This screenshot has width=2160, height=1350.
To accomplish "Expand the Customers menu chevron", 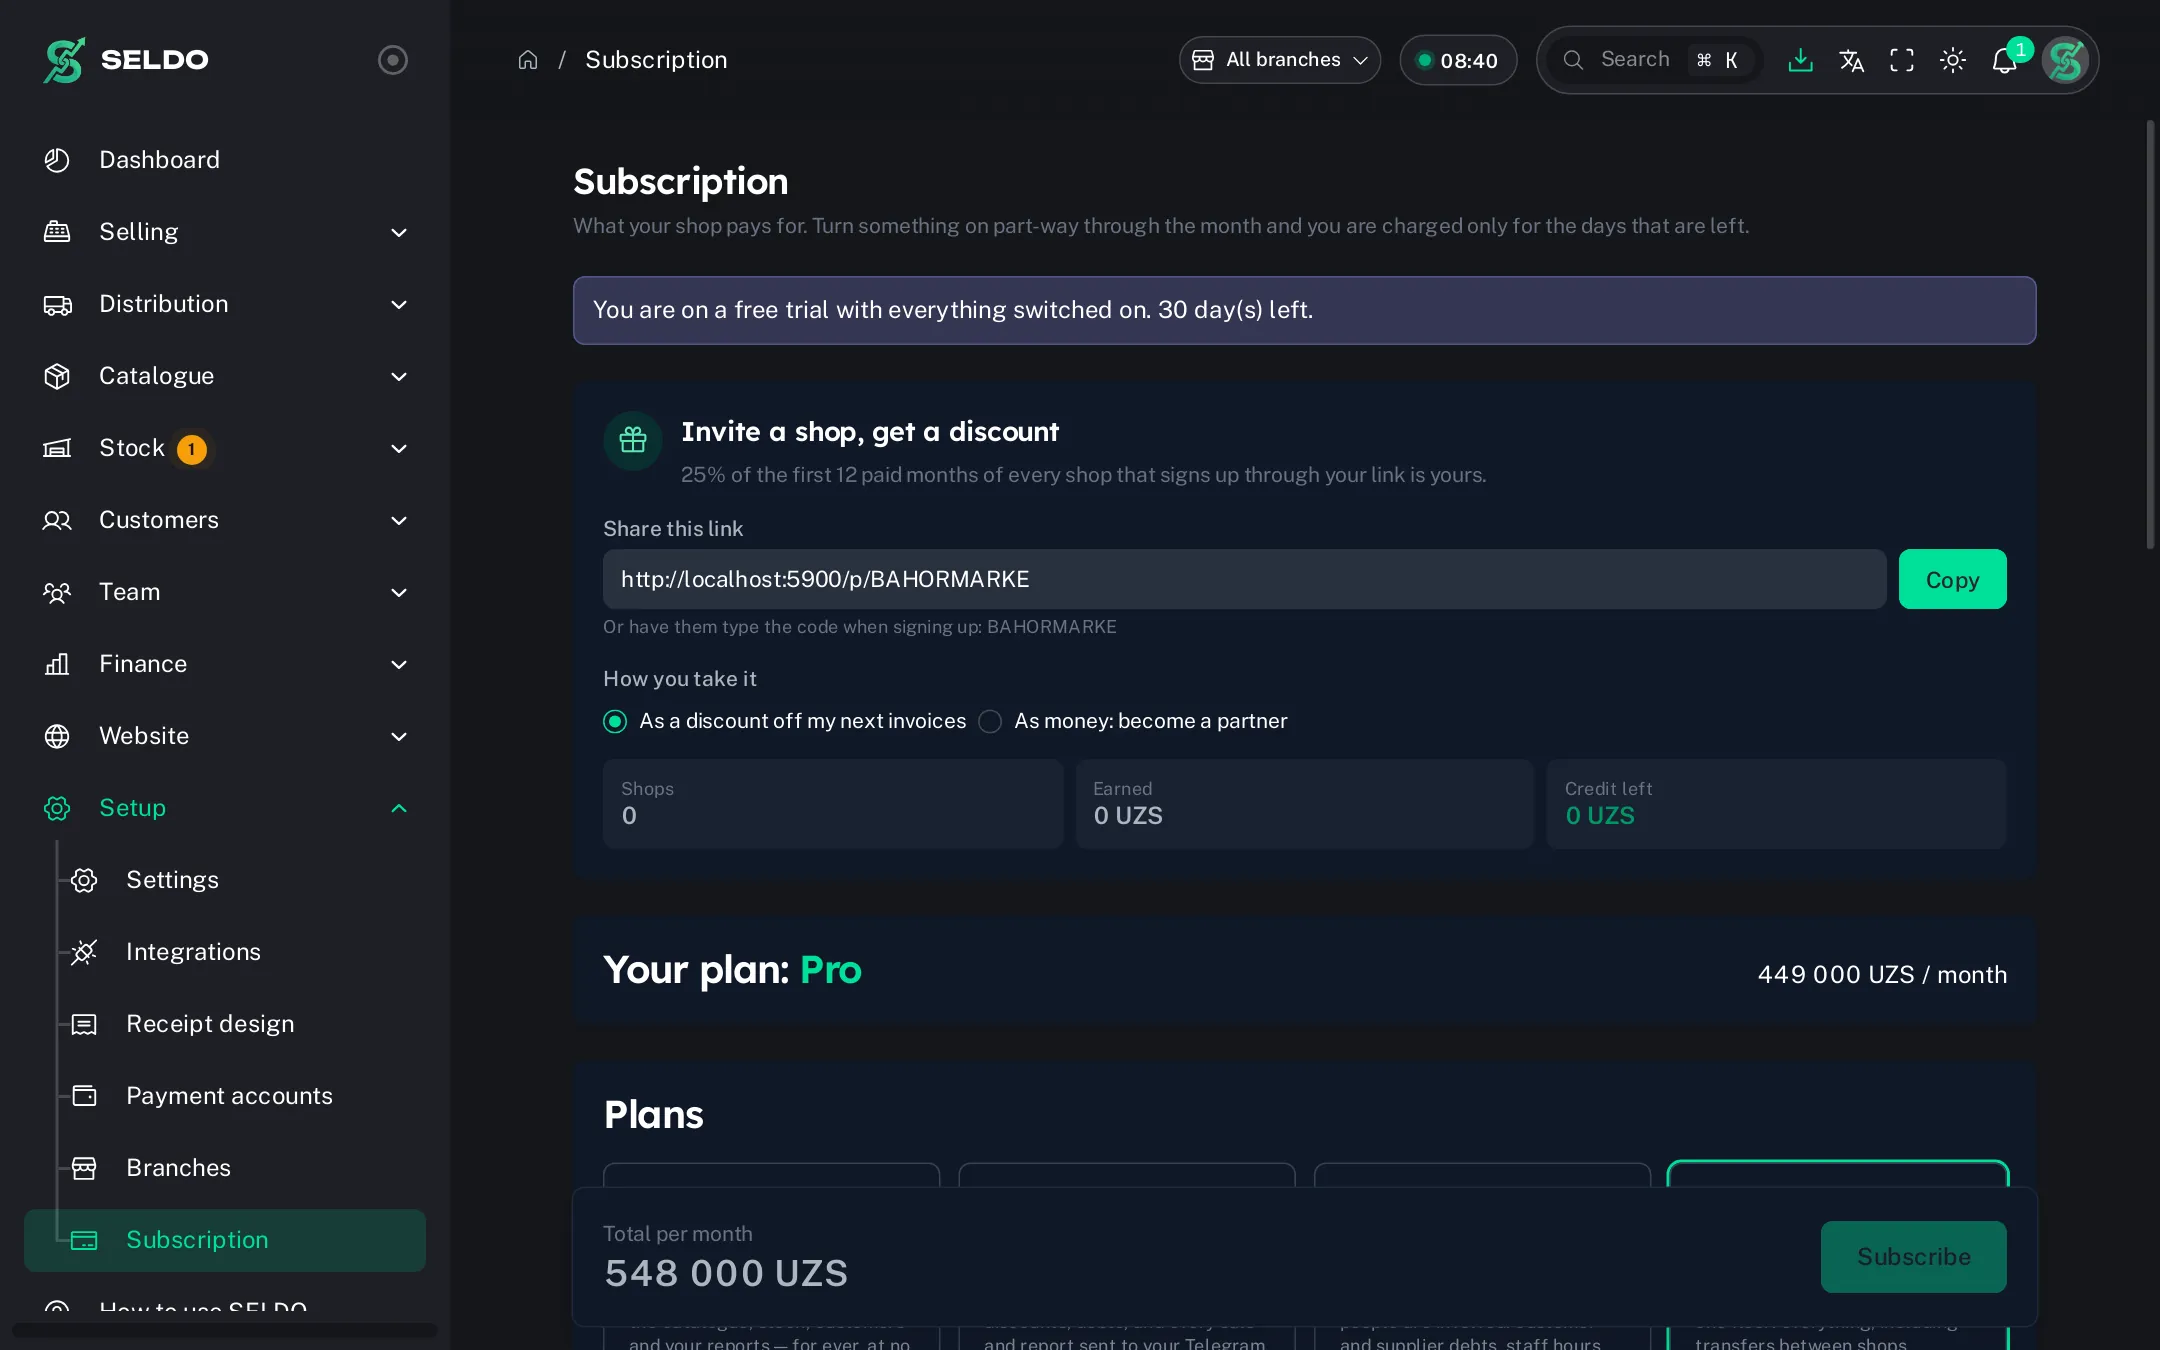I will coord(399,520).
